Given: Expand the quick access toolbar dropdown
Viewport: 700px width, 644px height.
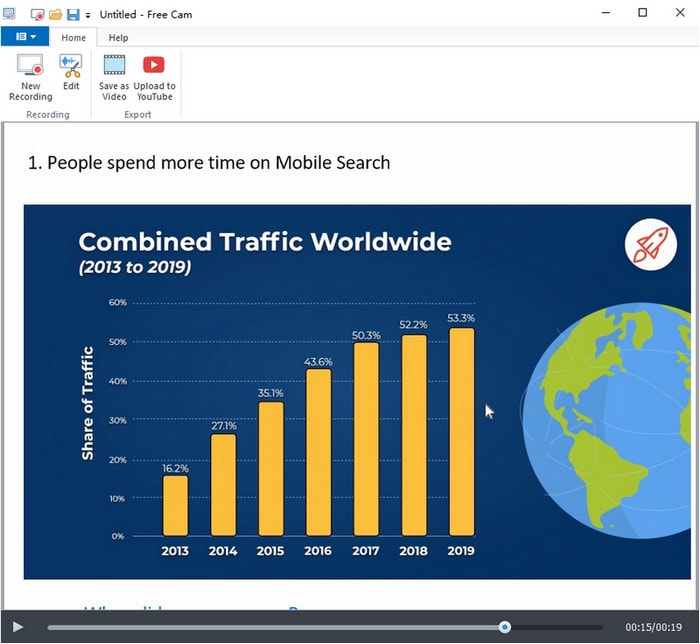Looking at the screenshot, I should pyautogui.click(x=88, y=15).
